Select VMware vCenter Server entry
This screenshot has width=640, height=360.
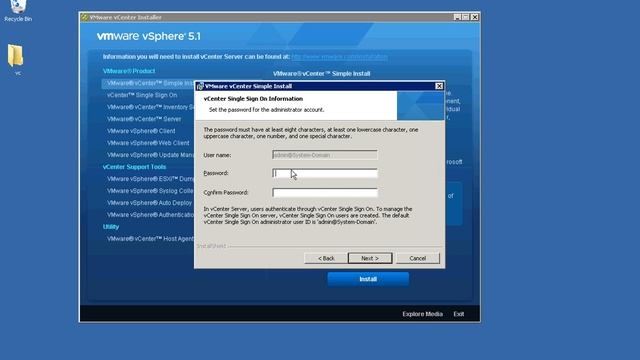pyautogui.click(x=144, y=119)
